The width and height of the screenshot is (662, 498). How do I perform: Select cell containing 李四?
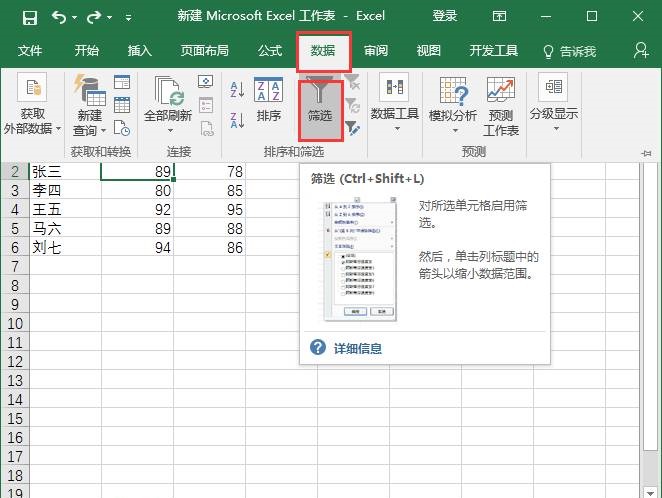[x=65, y=190]
